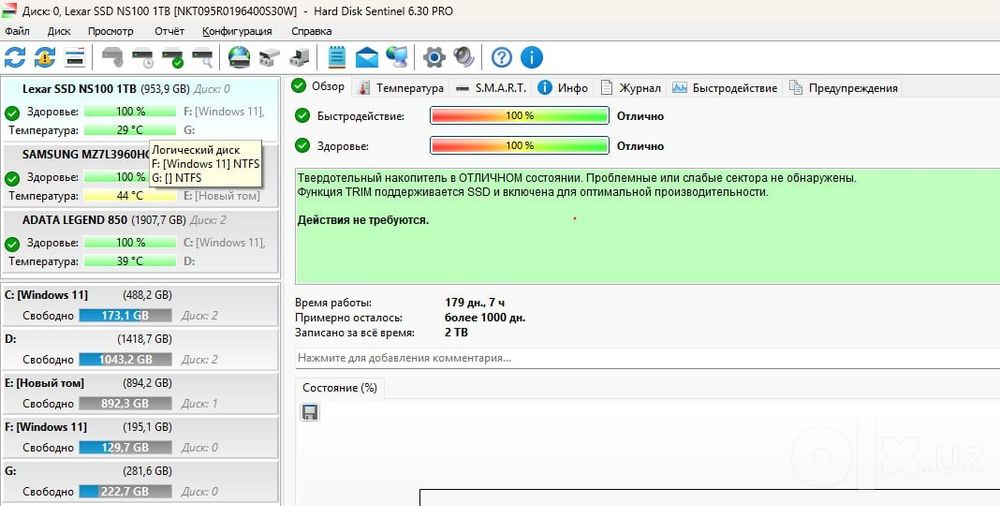Select the F: [Windows 11] volume
This screenshot has width=1000, height=506.
coord(140,437)
